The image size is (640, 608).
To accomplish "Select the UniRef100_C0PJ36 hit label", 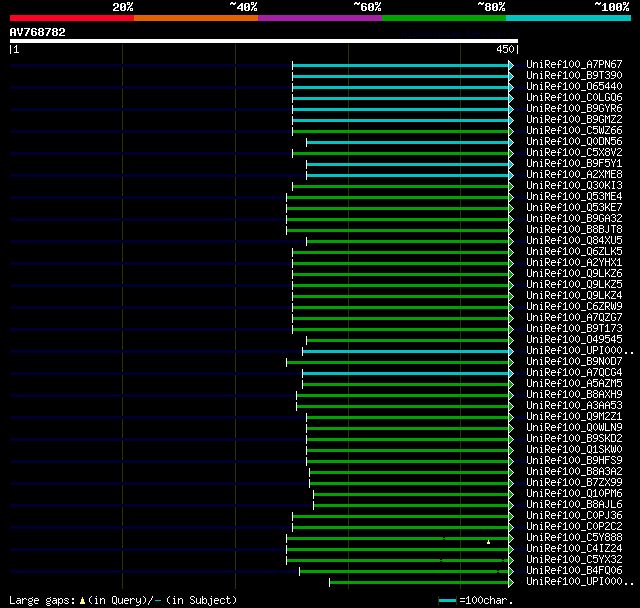I will (x=574, y=516).
